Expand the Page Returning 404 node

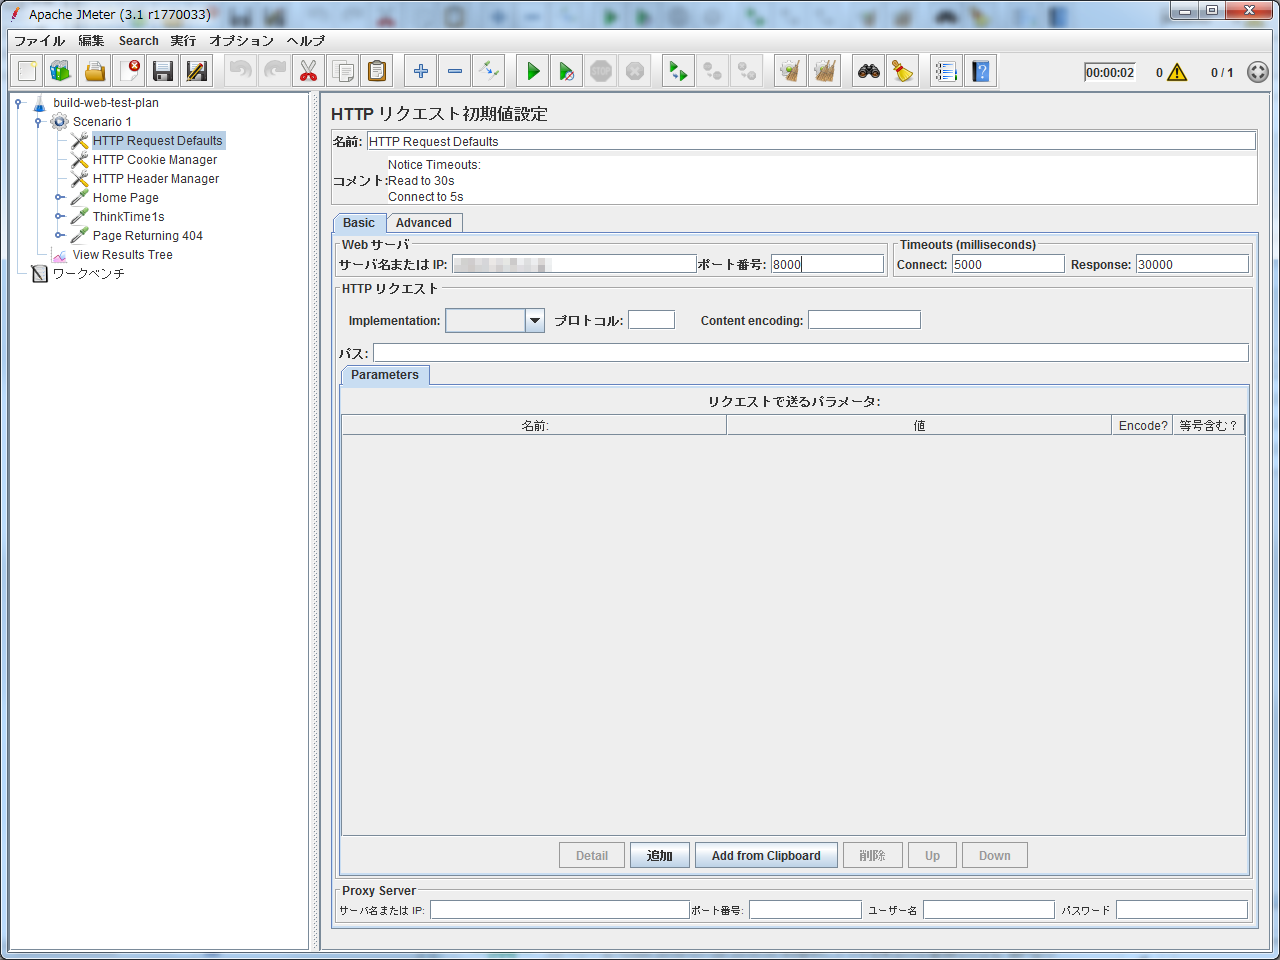point(59,236)
